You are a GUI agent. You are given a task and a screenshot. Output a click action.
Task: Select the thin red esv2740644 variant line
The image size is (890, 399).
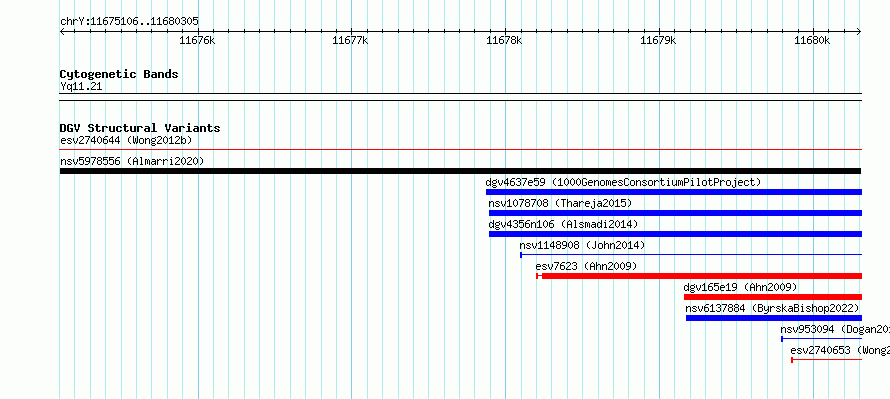tap(461, 150)
